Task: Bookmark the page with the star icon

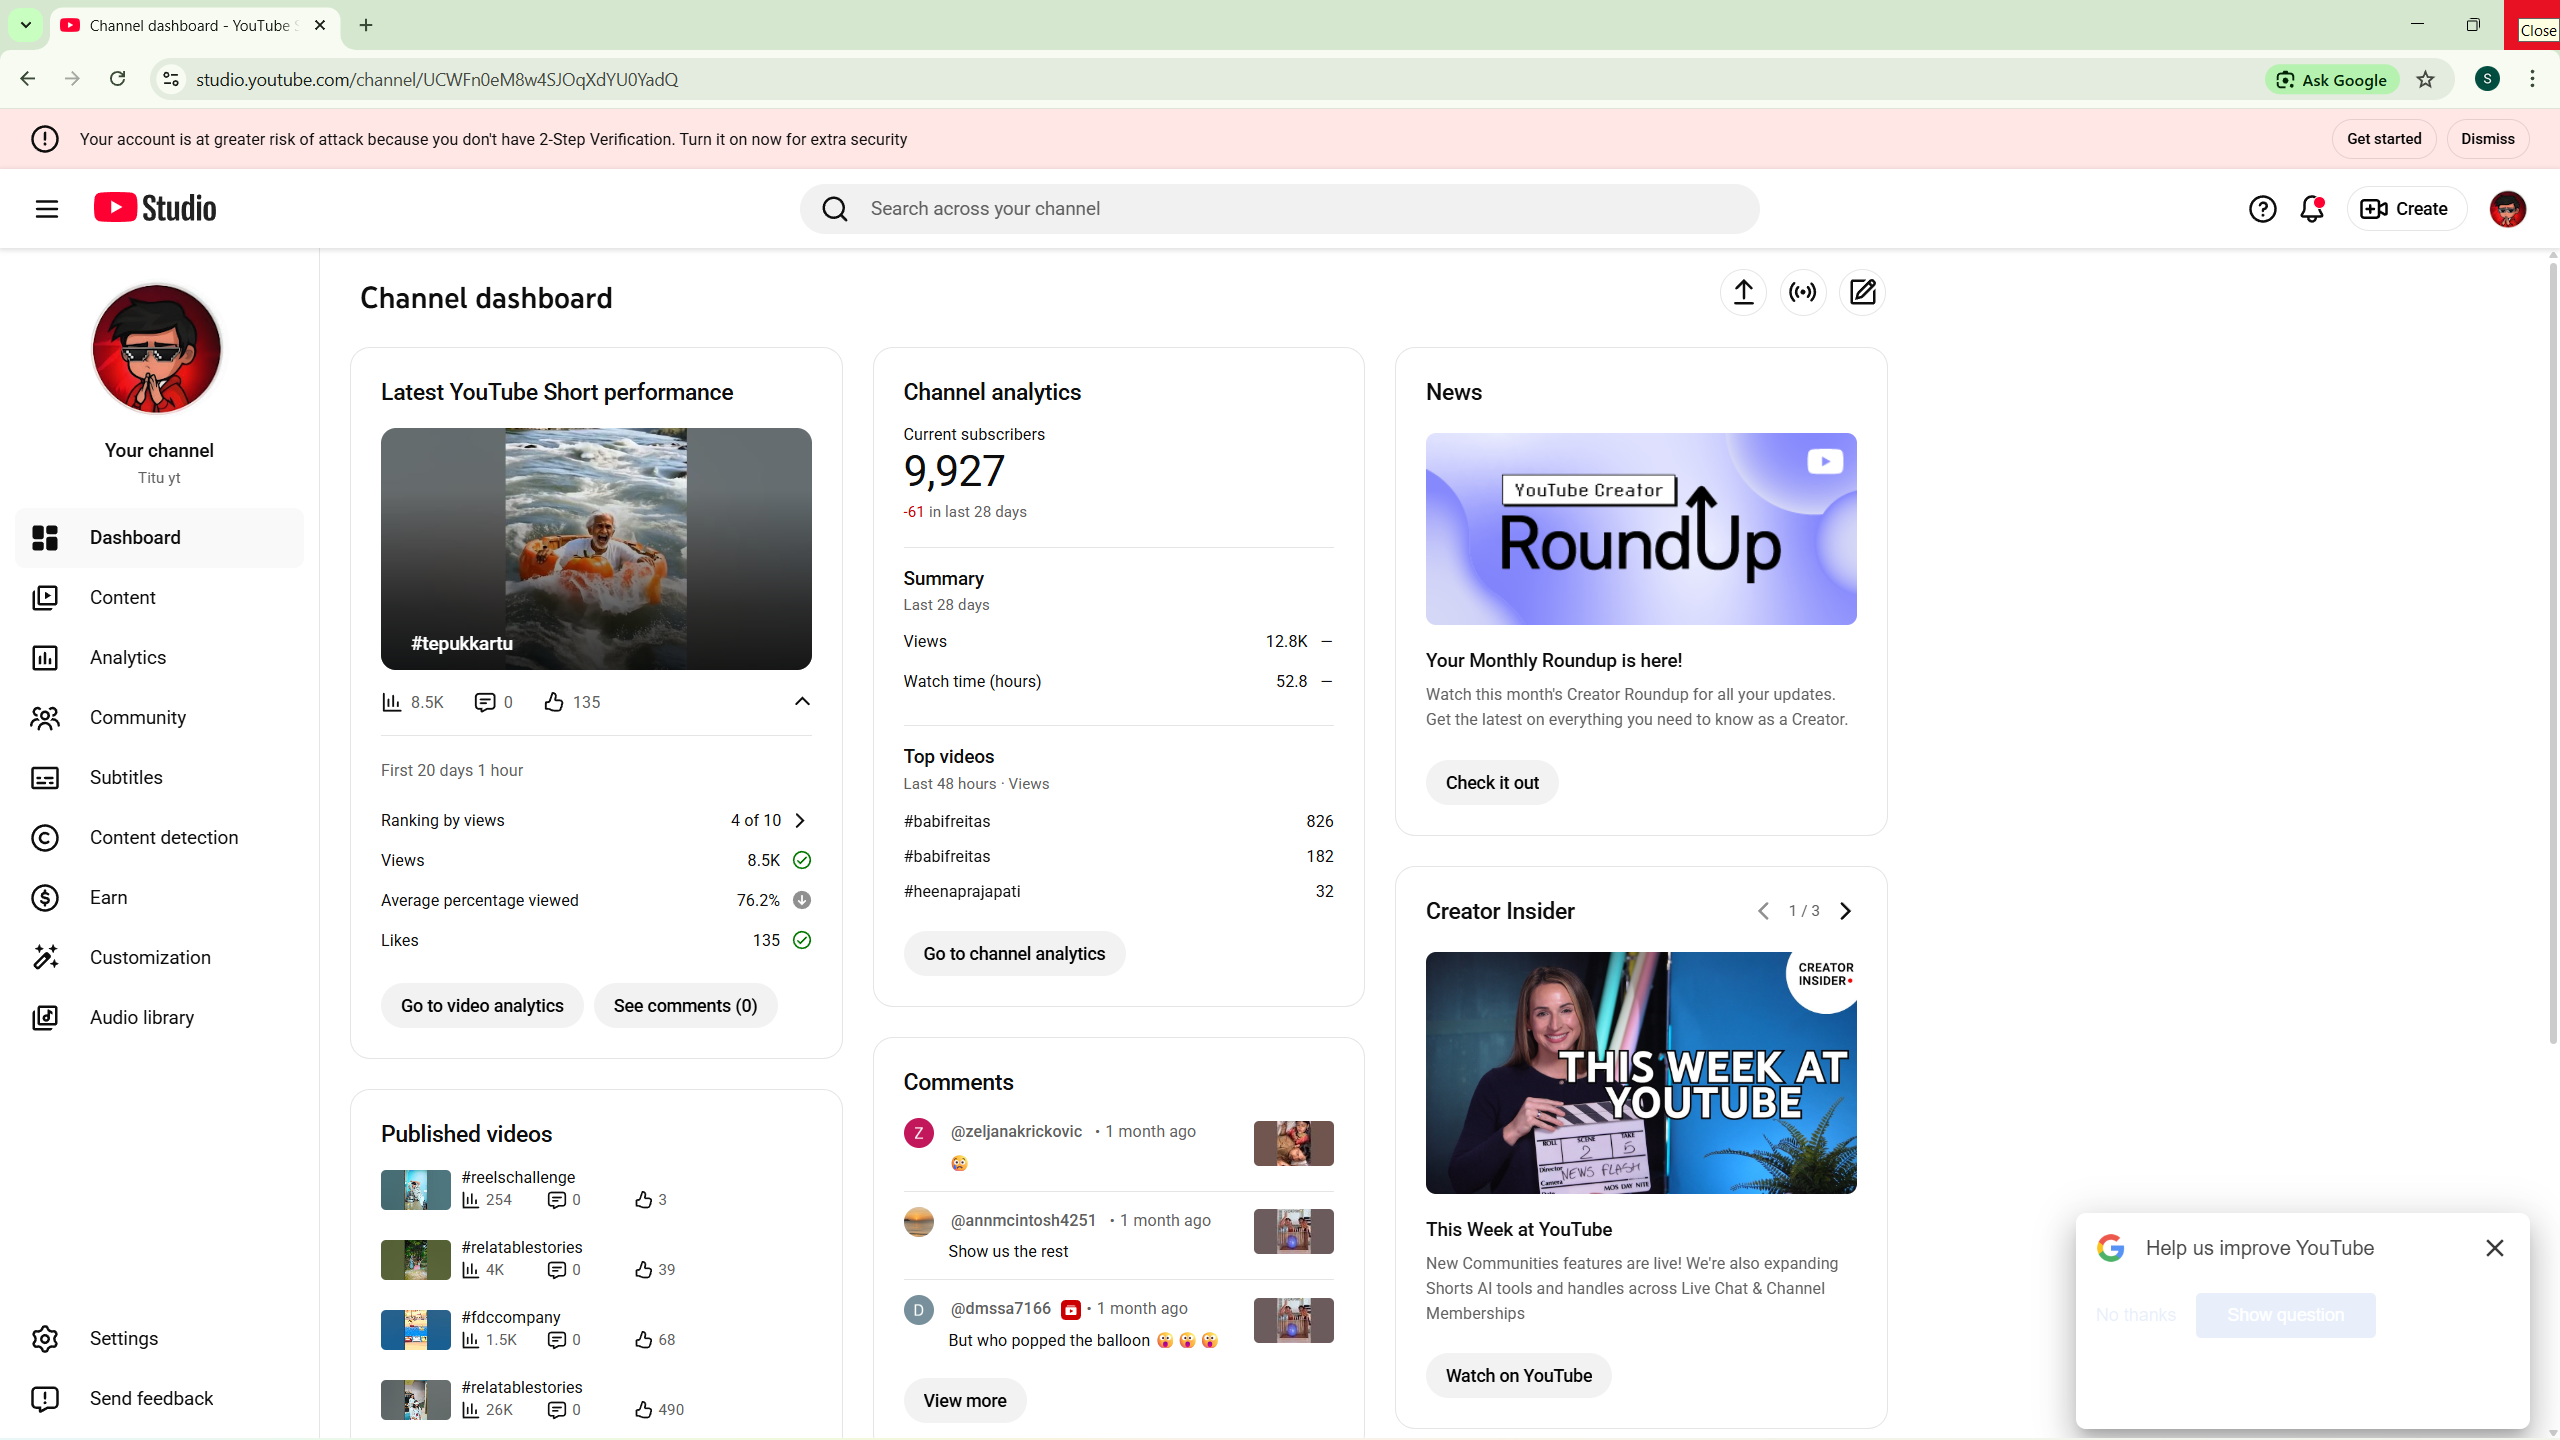Action: (x=2425, y=80)
